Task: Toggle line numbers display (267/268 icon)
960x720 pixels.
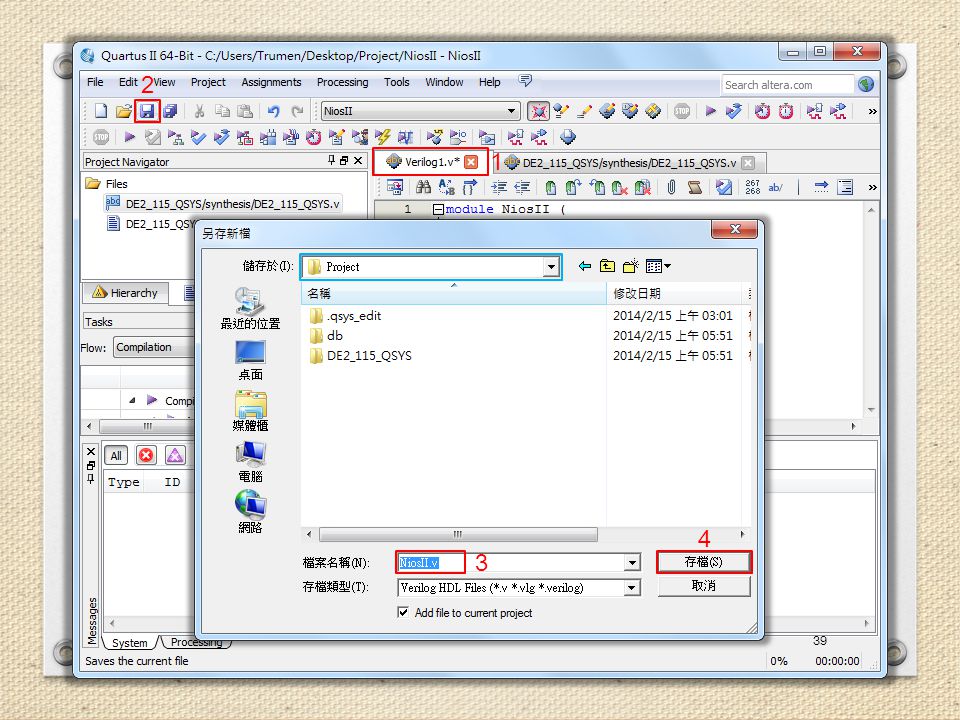Action: [x=752, y=187]
